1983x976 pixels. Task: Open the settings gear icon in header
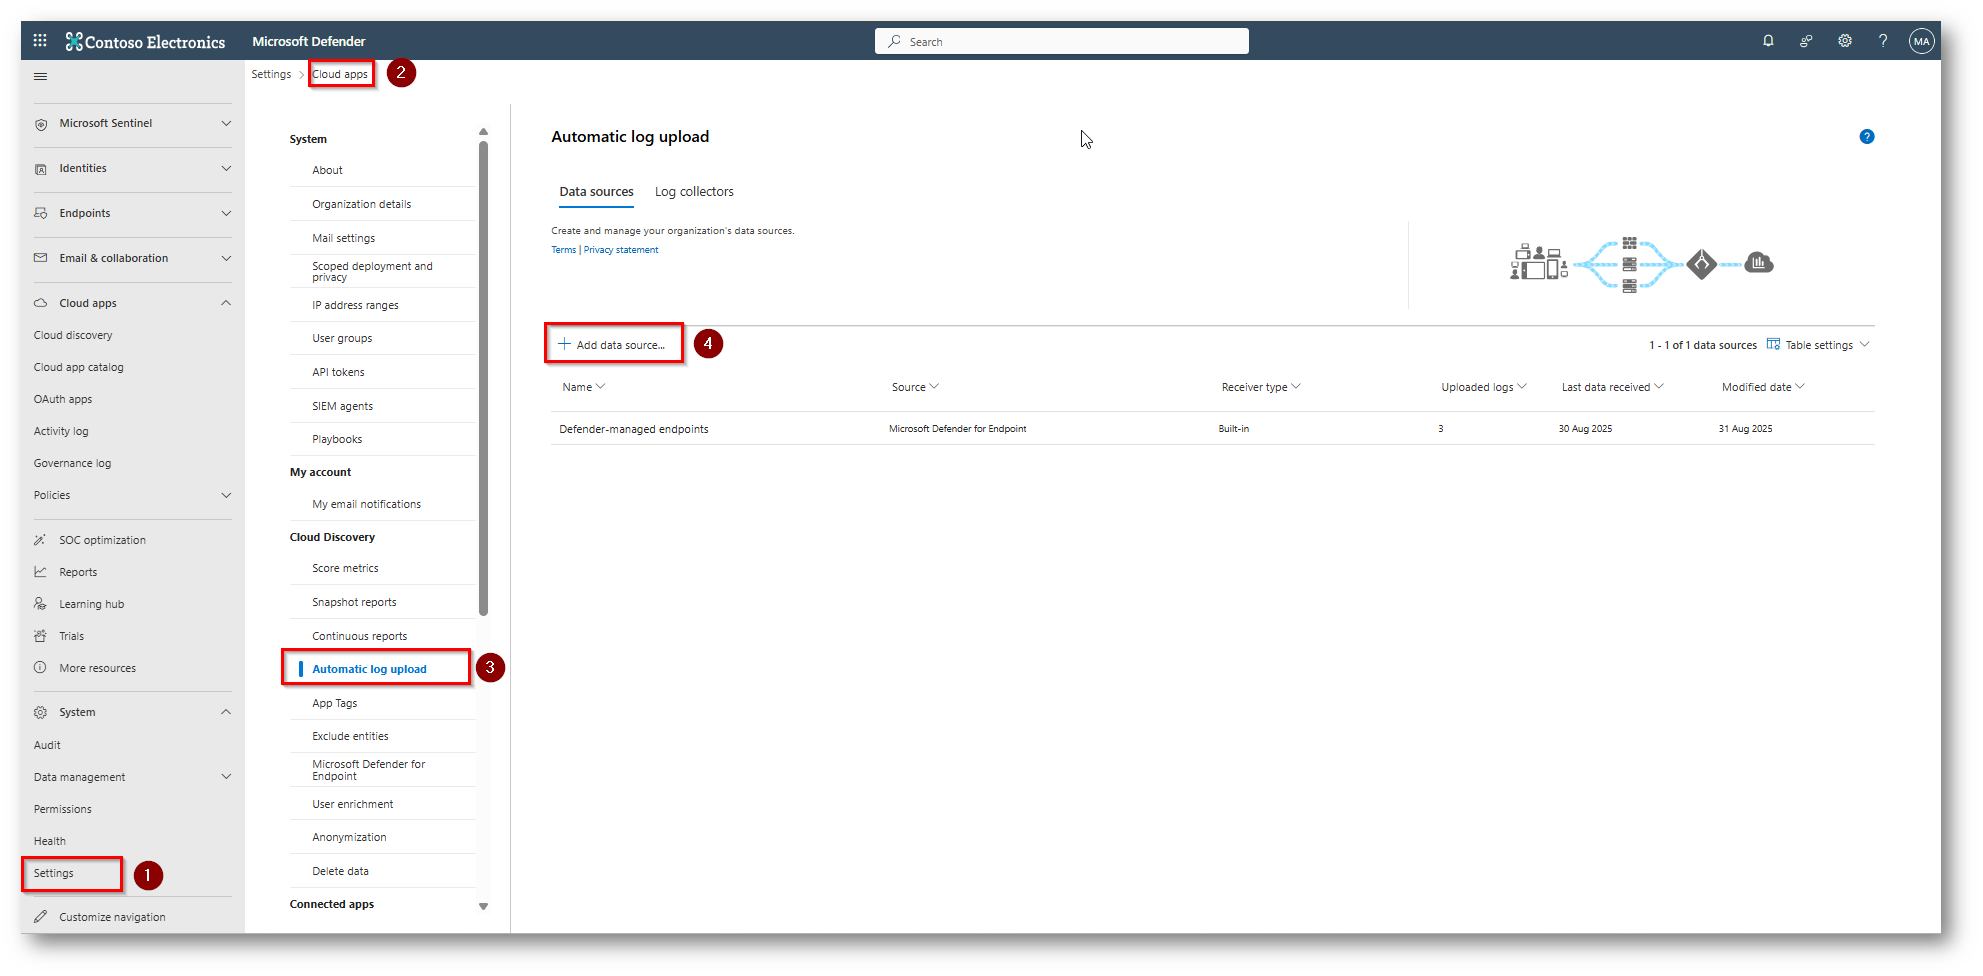click(1845, 41)
